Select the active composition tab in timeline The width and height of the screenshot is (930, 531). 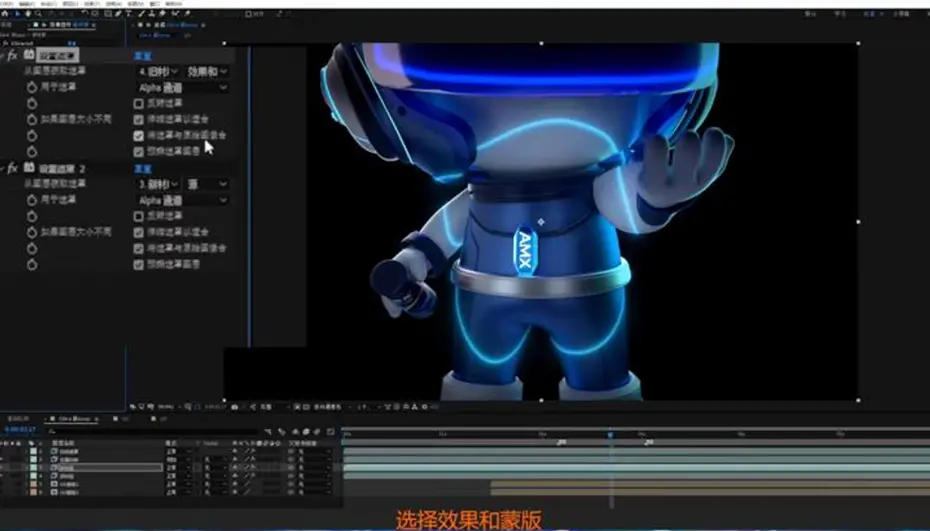(72, 419)
